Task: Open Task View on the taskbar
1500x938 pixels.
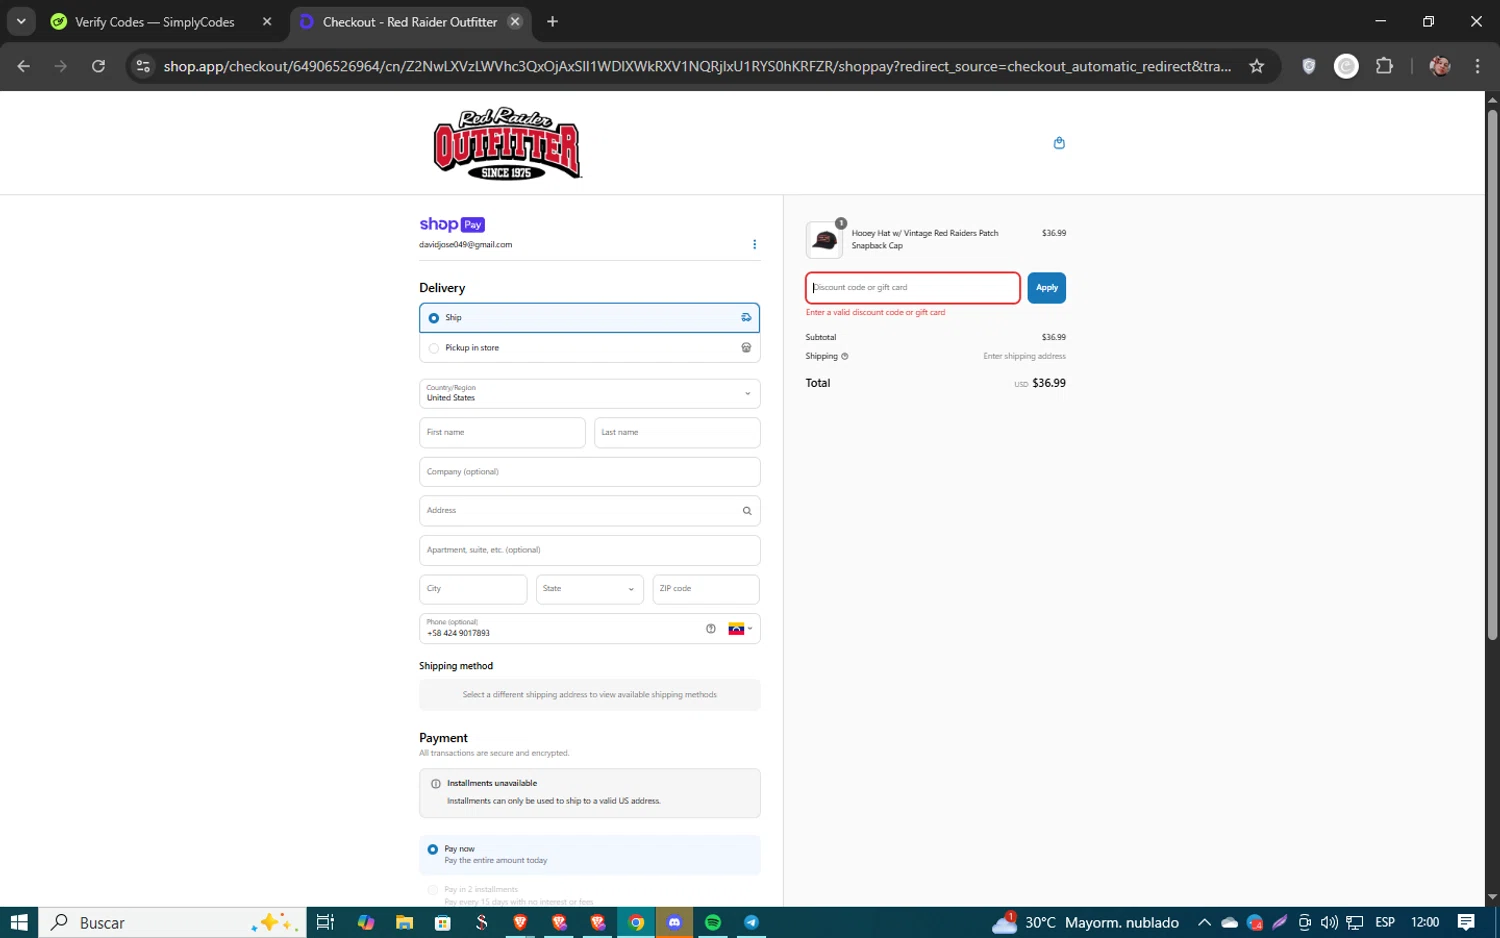Action: [325, 922]
